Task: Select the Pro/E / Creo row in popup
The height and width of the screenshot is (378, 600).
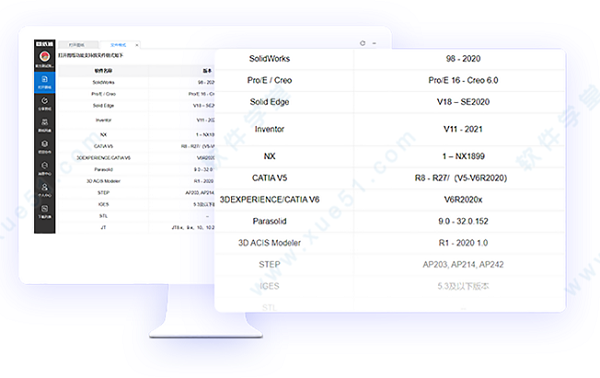Action: 390,80
